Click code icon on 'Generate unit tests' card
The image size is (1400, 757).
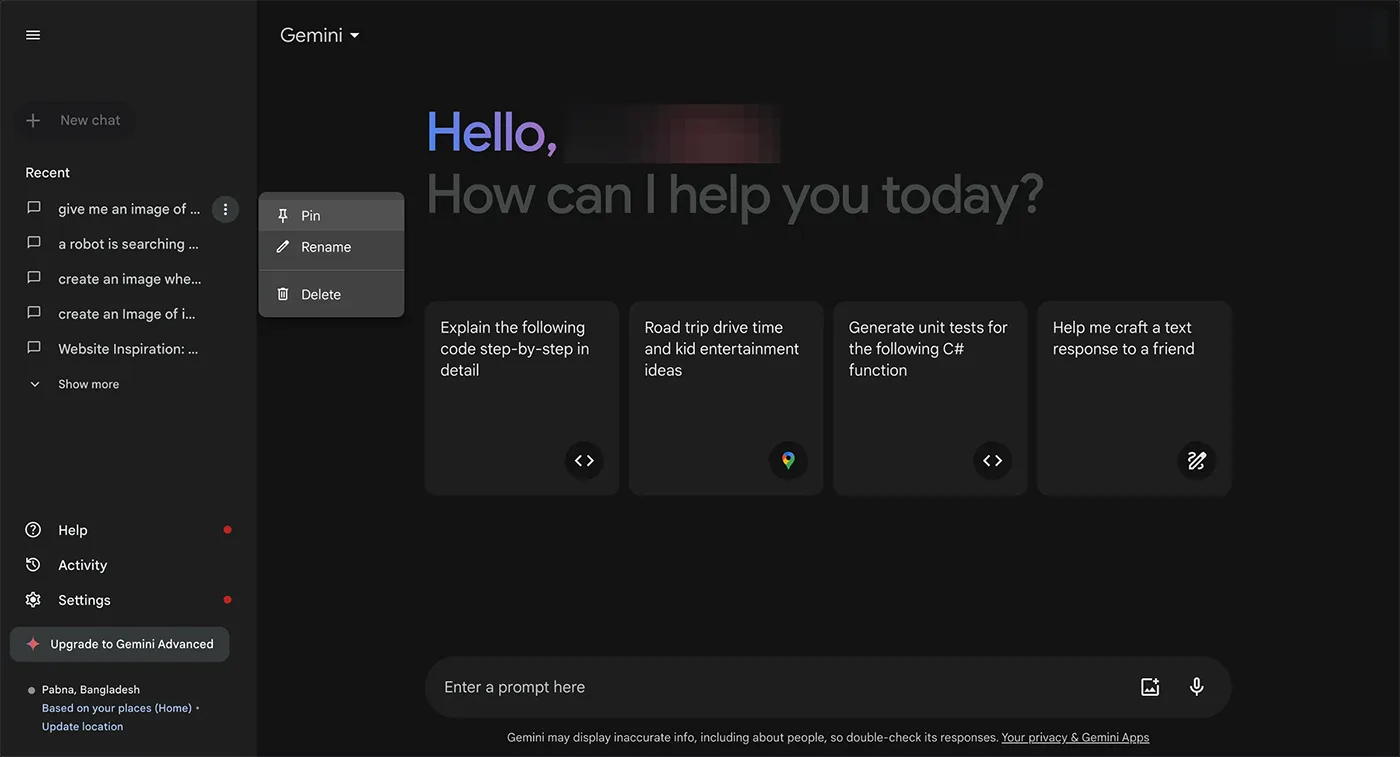[992, 461]
